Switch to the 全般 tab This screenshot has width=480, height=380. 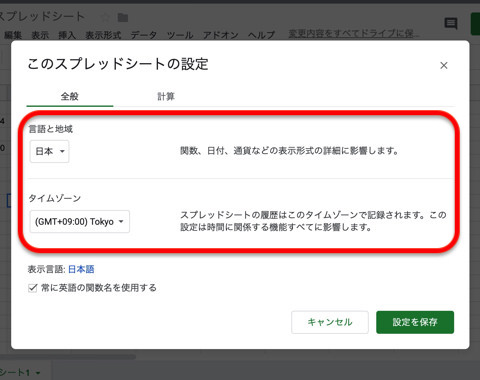click(x=70, y=97)
